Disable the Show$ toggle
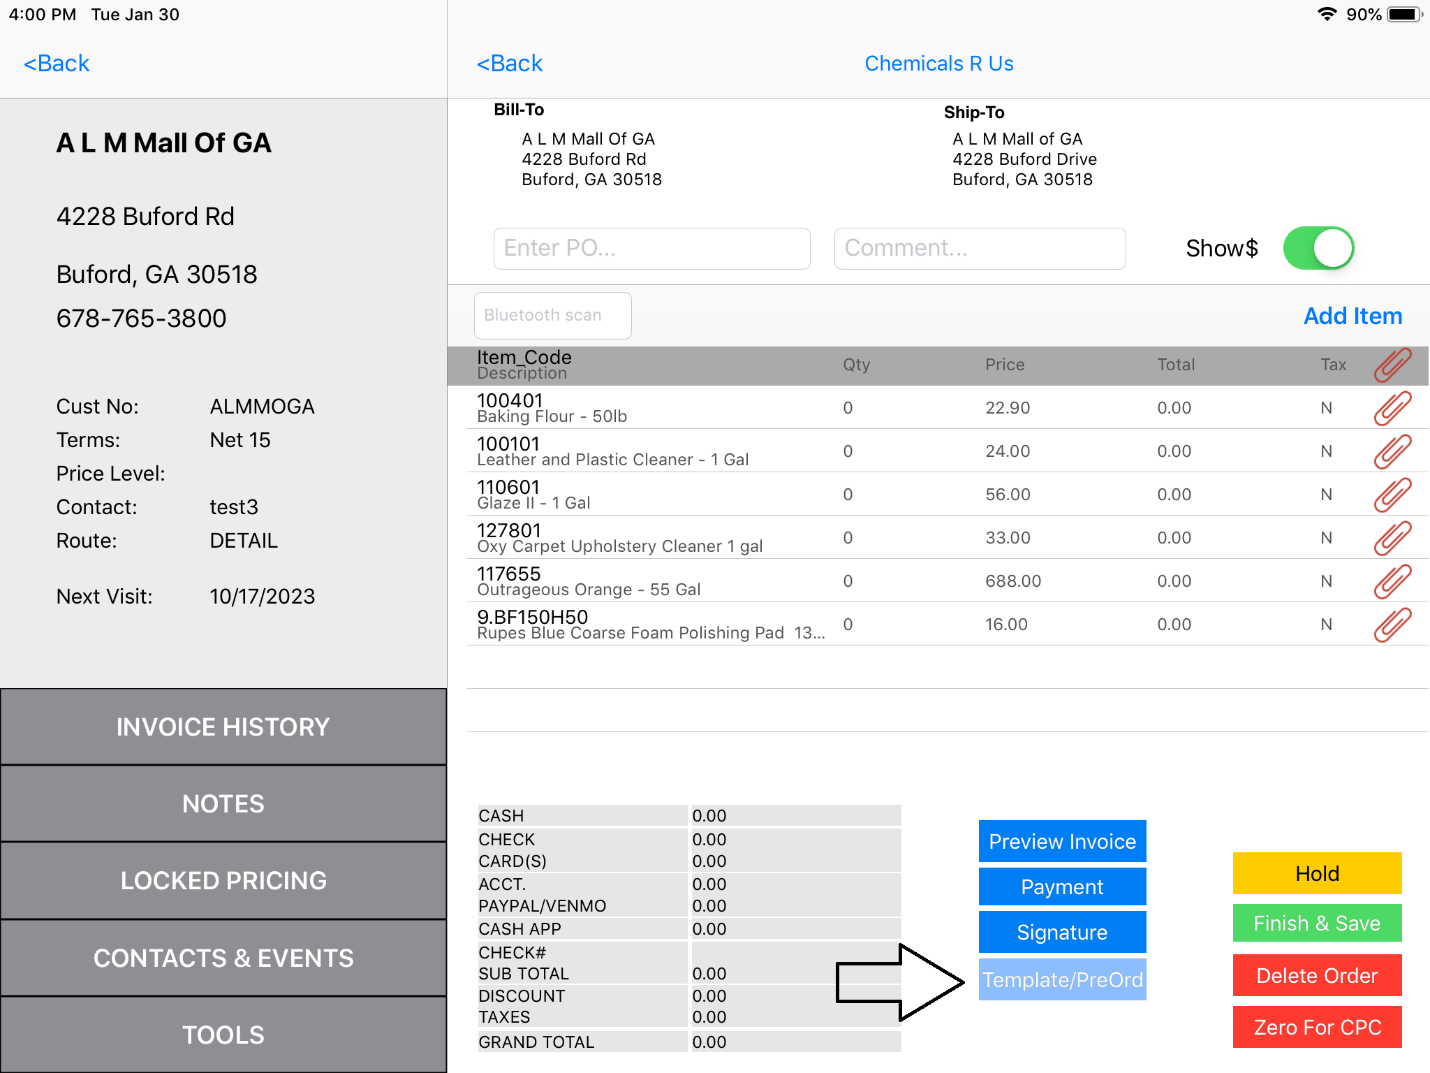The image size is (1430, 1073). coord(1318,248)
